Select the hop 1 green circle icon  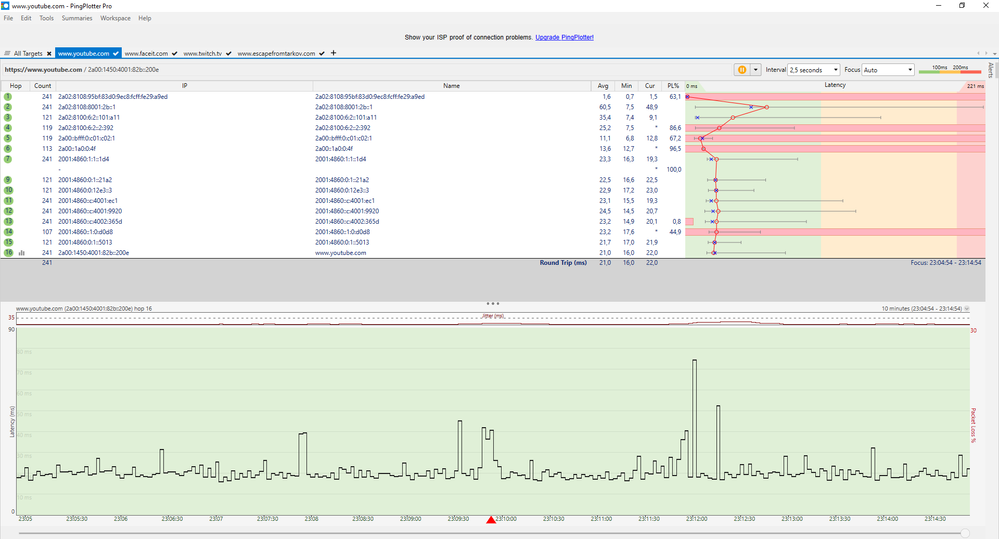(x=8, y=97)
